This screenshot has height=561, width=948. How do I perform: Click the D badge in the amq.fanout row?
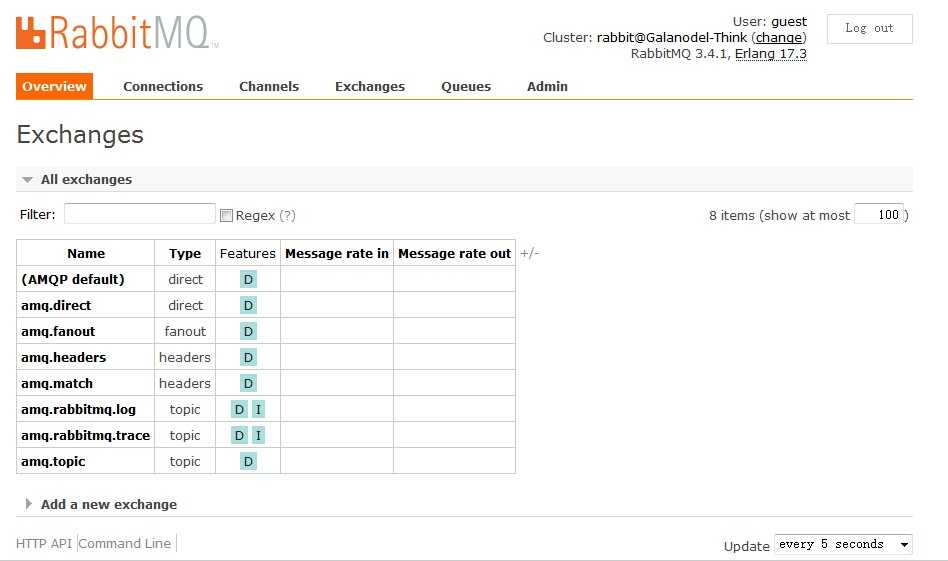point(248,331)
